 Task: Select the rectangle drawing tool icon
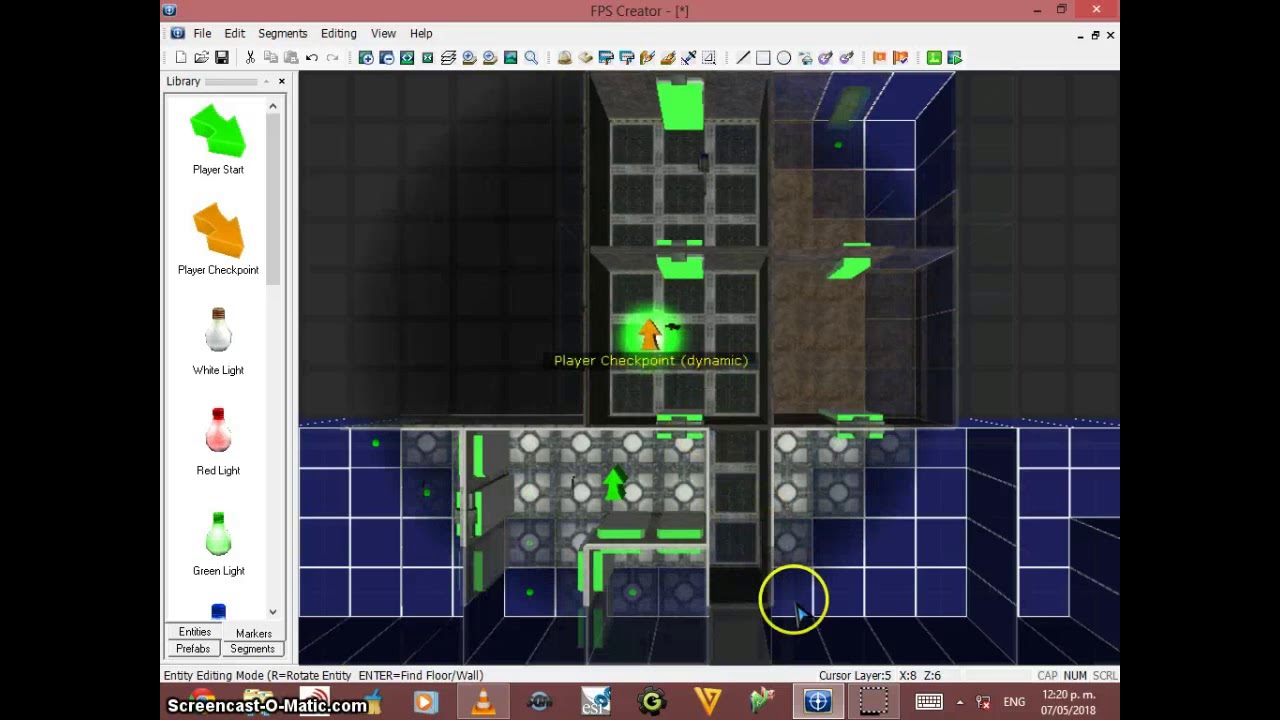click(x=763, y=58)
